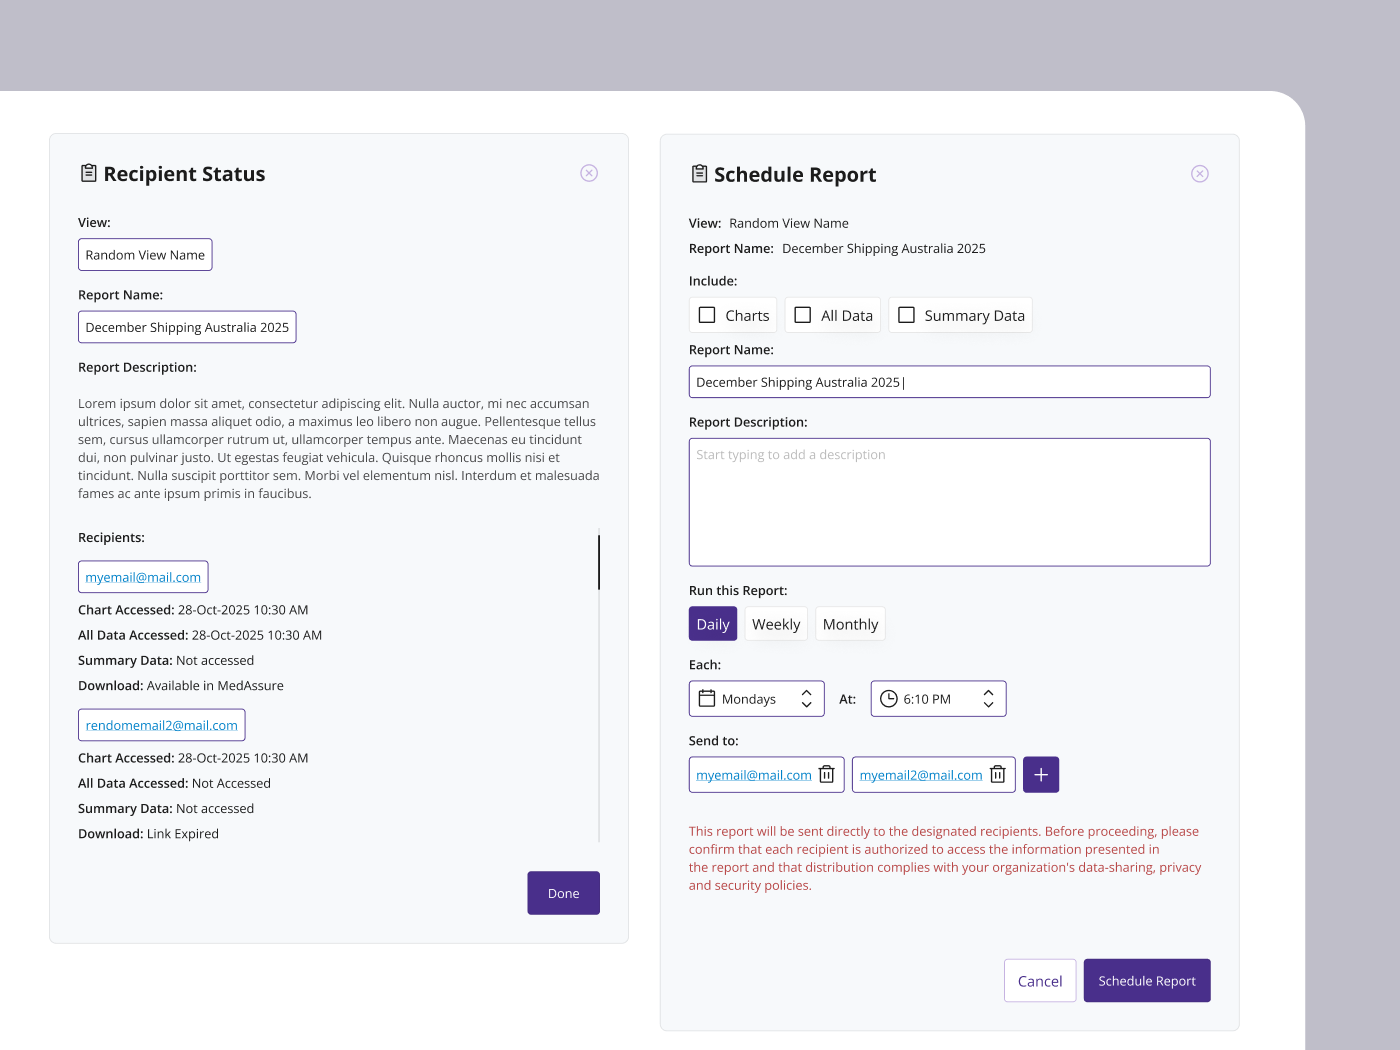
Task: Close the Schedule Report dialog
Action: 1200,174
